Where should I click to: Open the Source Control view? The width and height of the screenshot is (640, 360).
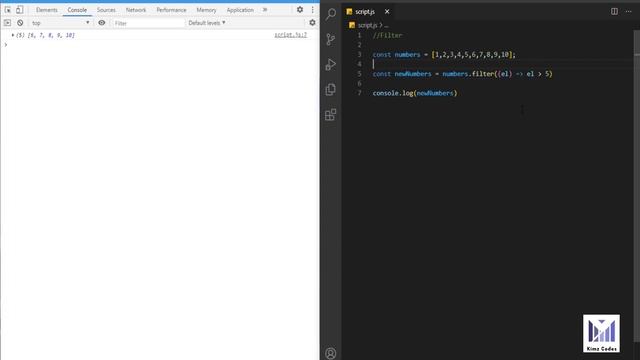coord(331,39)
